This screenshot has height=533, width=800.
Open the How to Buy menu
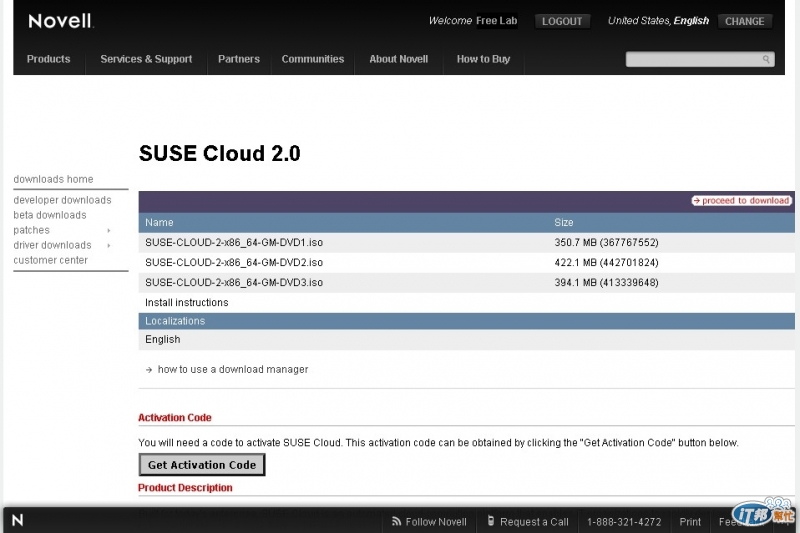pos(483,59)
